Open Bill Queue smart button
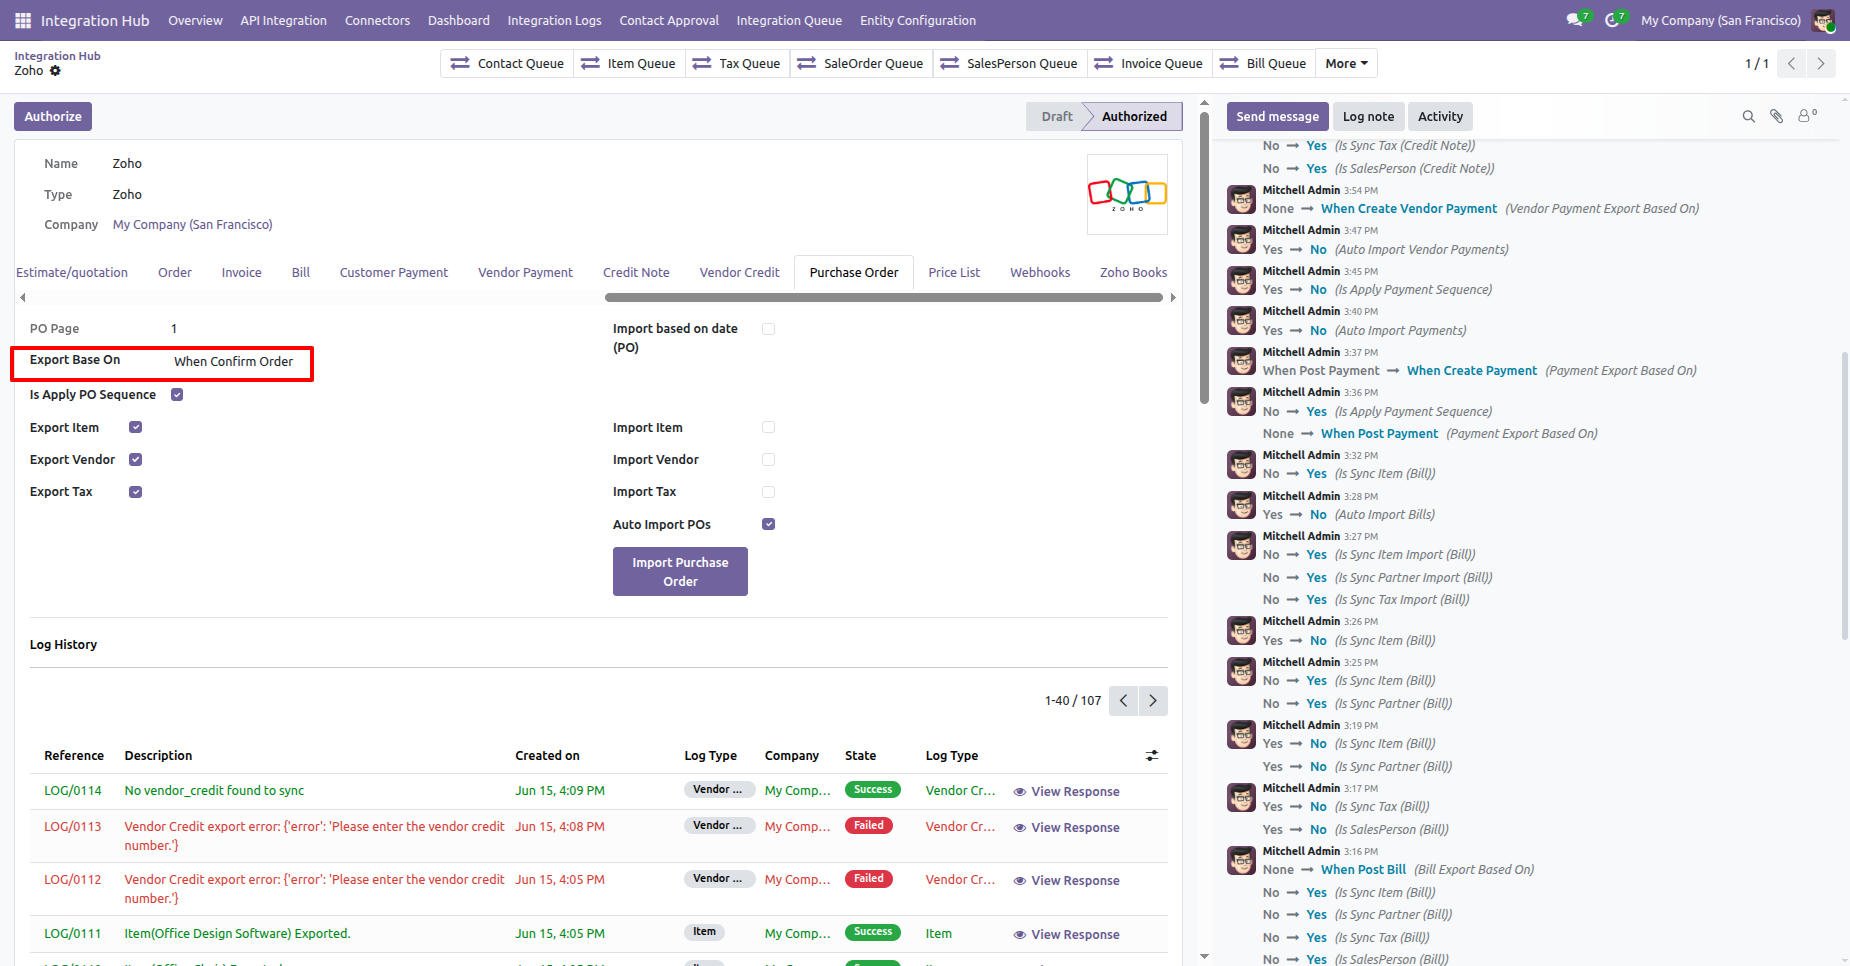 tap(1264, 63)
